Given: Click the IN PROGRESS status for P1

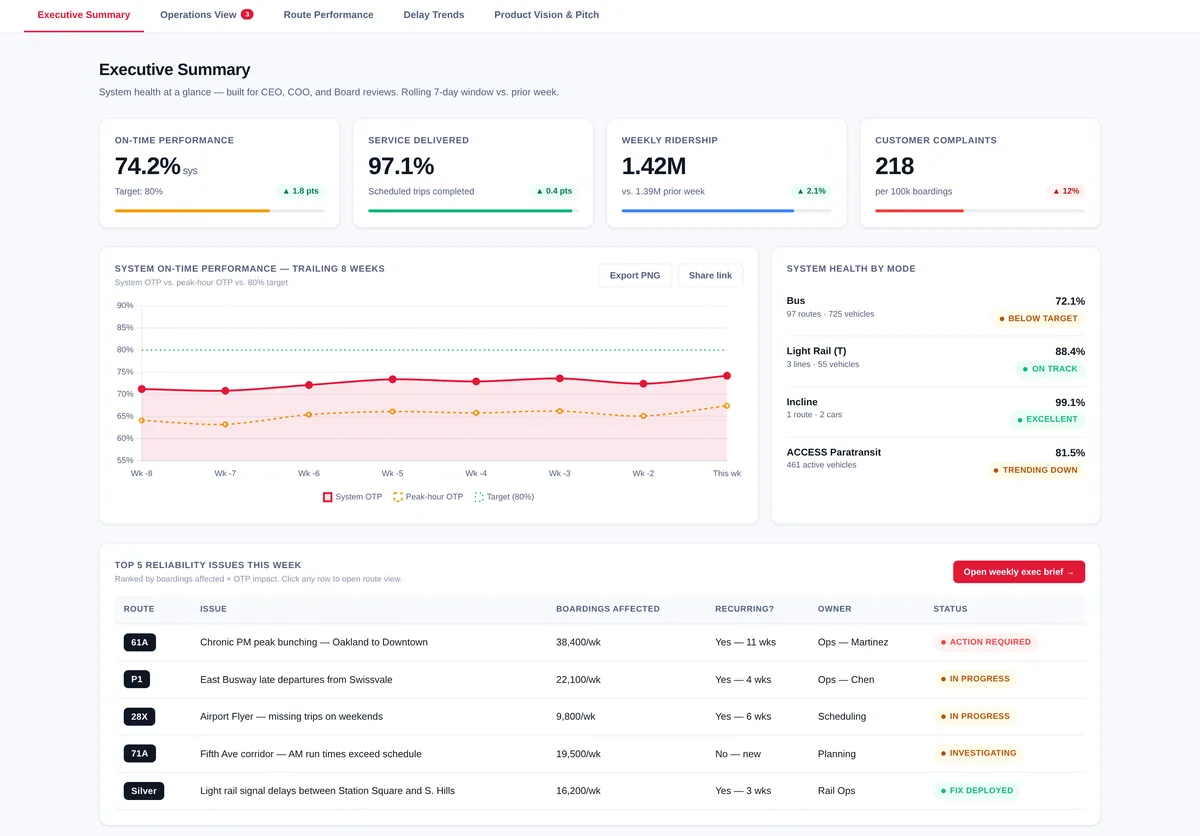Looking at the screenshot, I should [x=975, y=679].
